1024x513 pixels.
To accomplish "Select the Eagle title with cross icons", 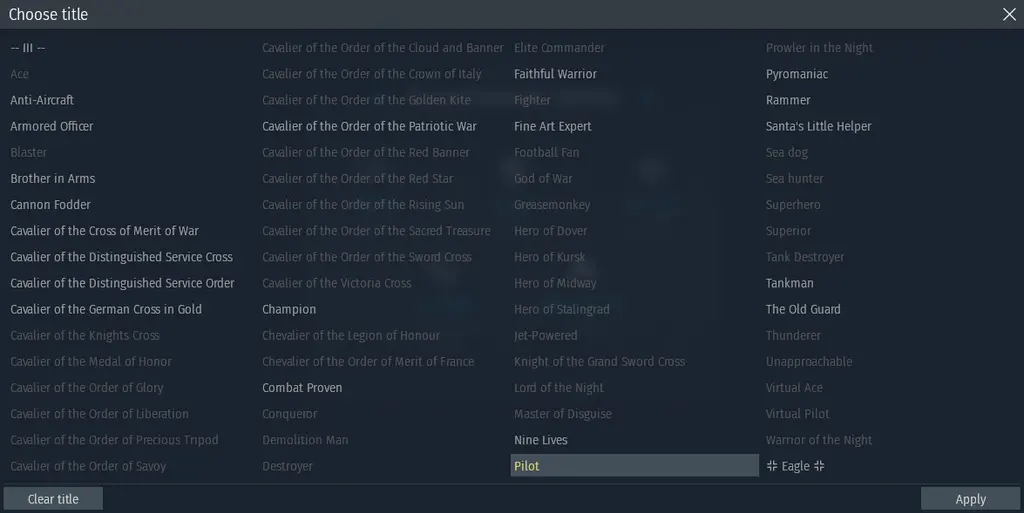I will (x=795, y=466).
